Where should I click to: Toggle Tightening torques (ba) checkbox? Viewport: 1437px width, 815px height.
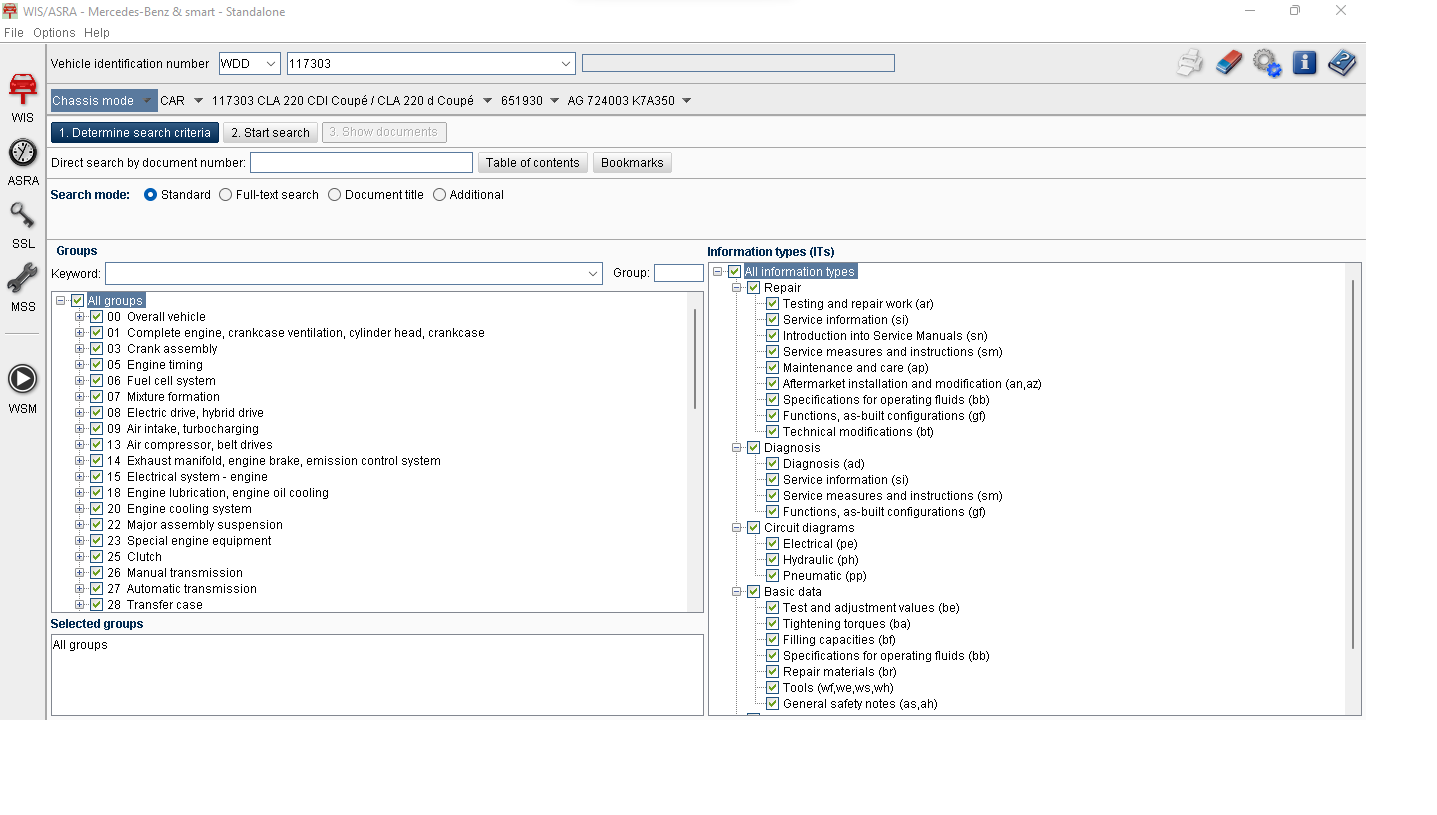[772, 624]
